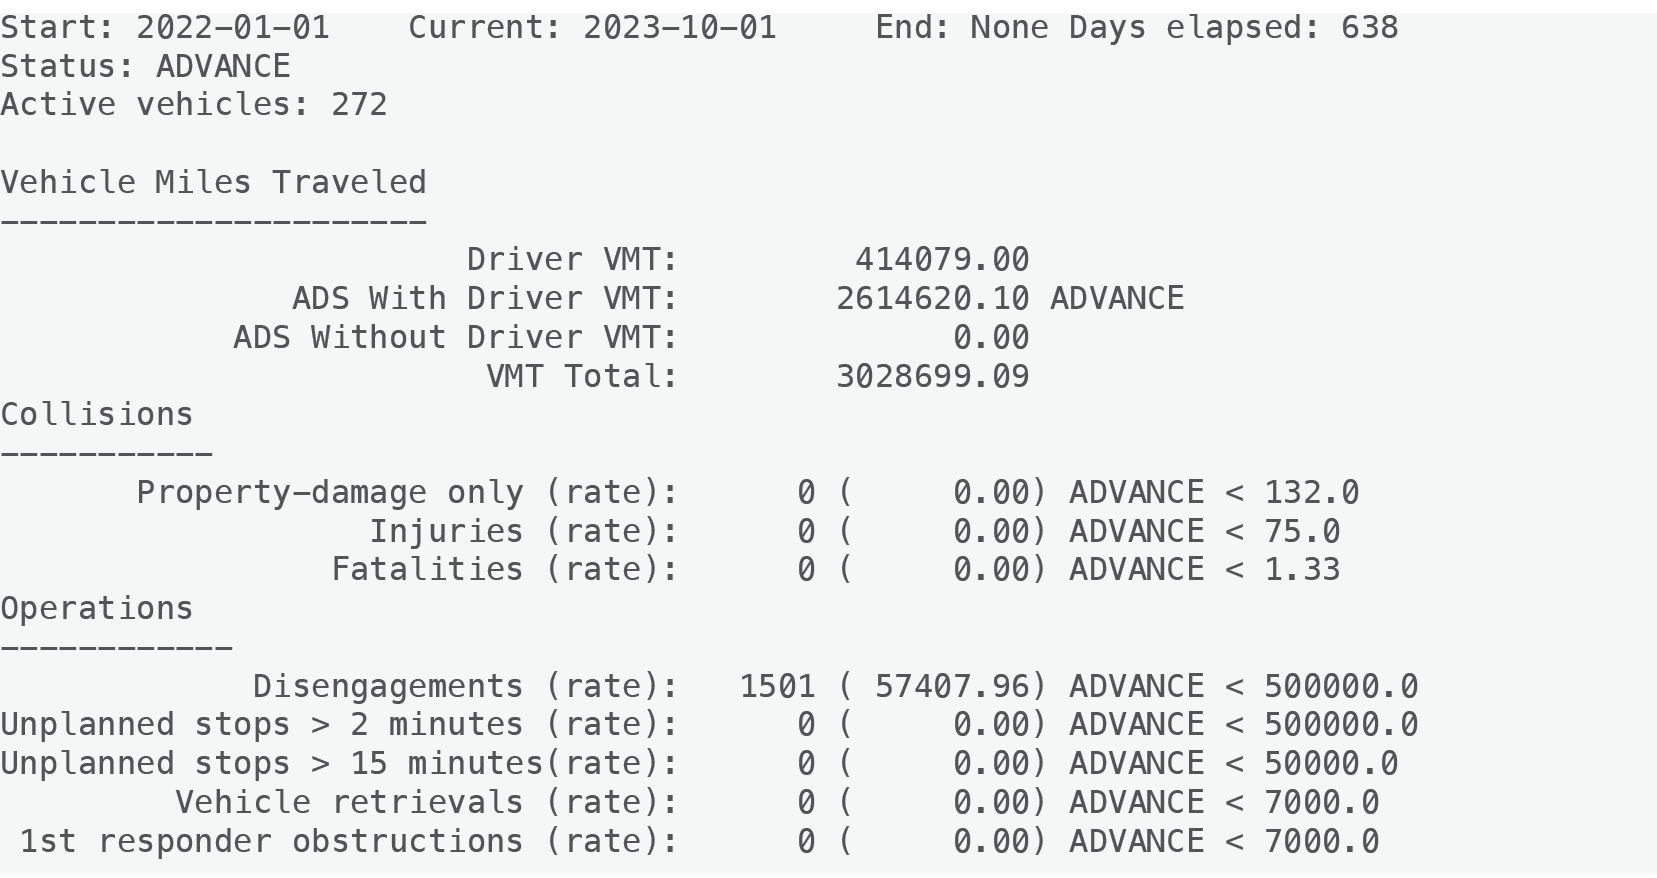
Task: Click the Operations heading
Action: [97, 608]
